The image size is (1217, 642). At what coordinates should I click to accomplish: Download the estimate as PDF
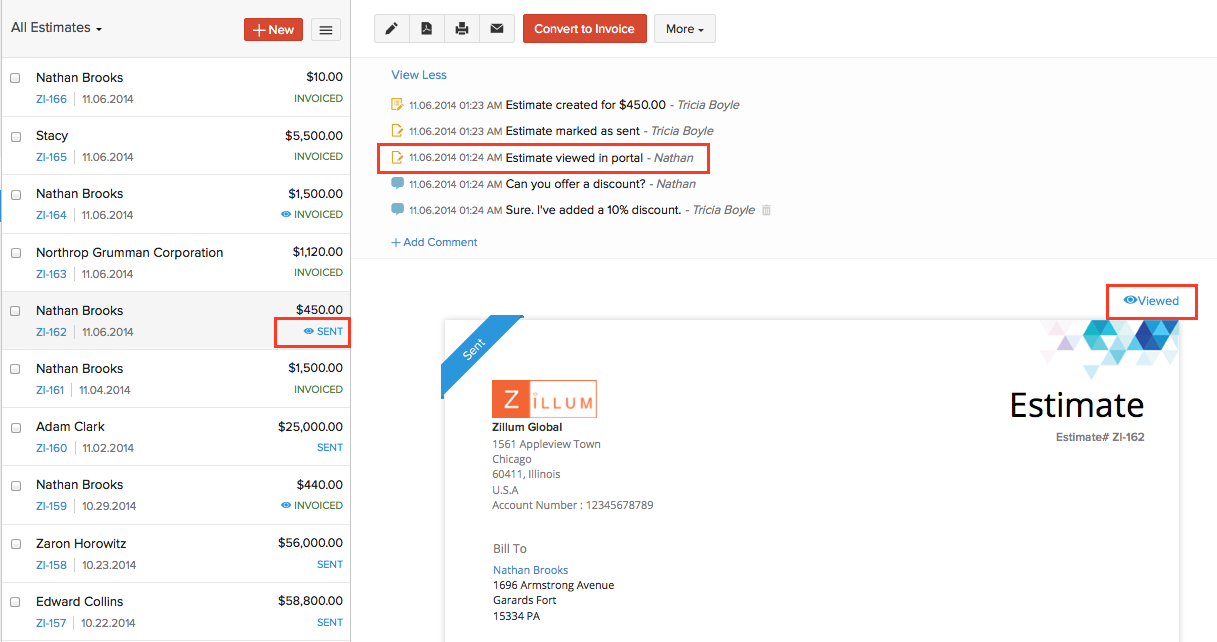coord(426,29)
